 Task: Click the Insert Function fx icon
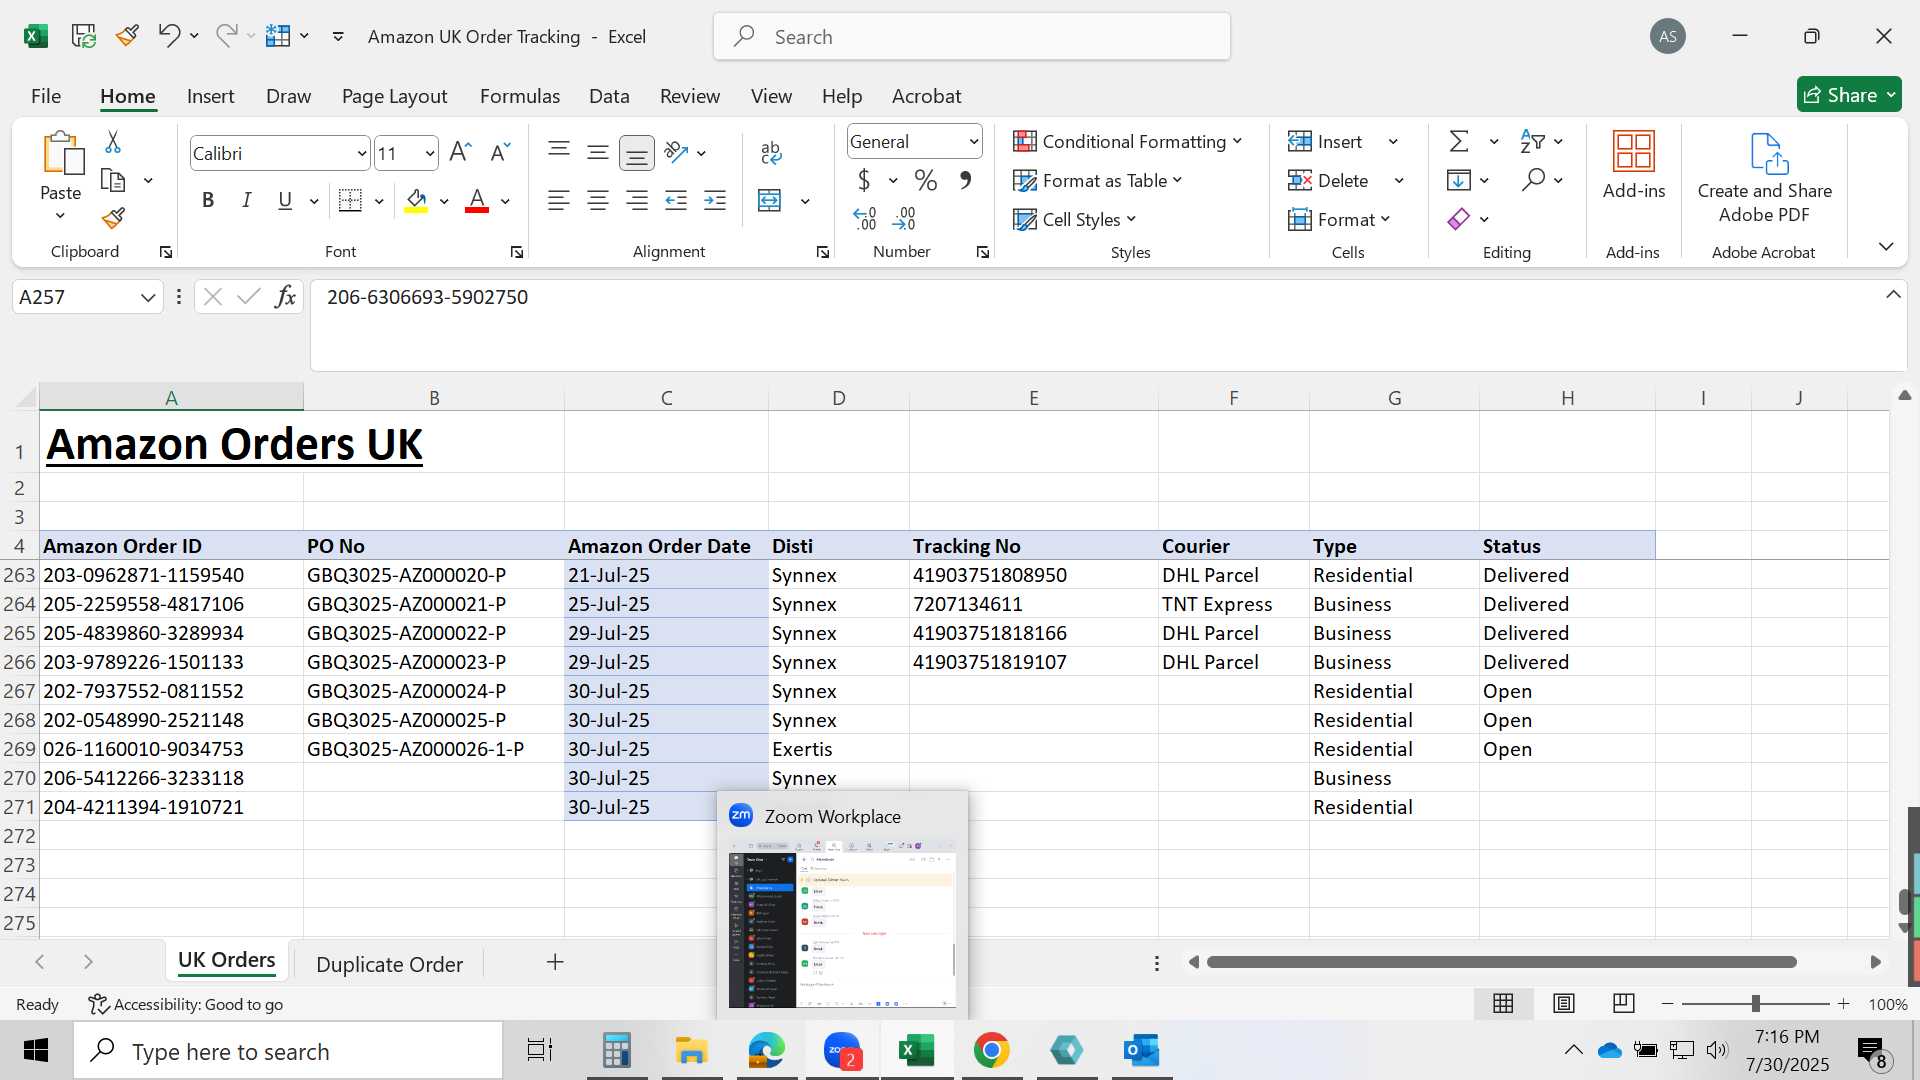coord(285,297)
